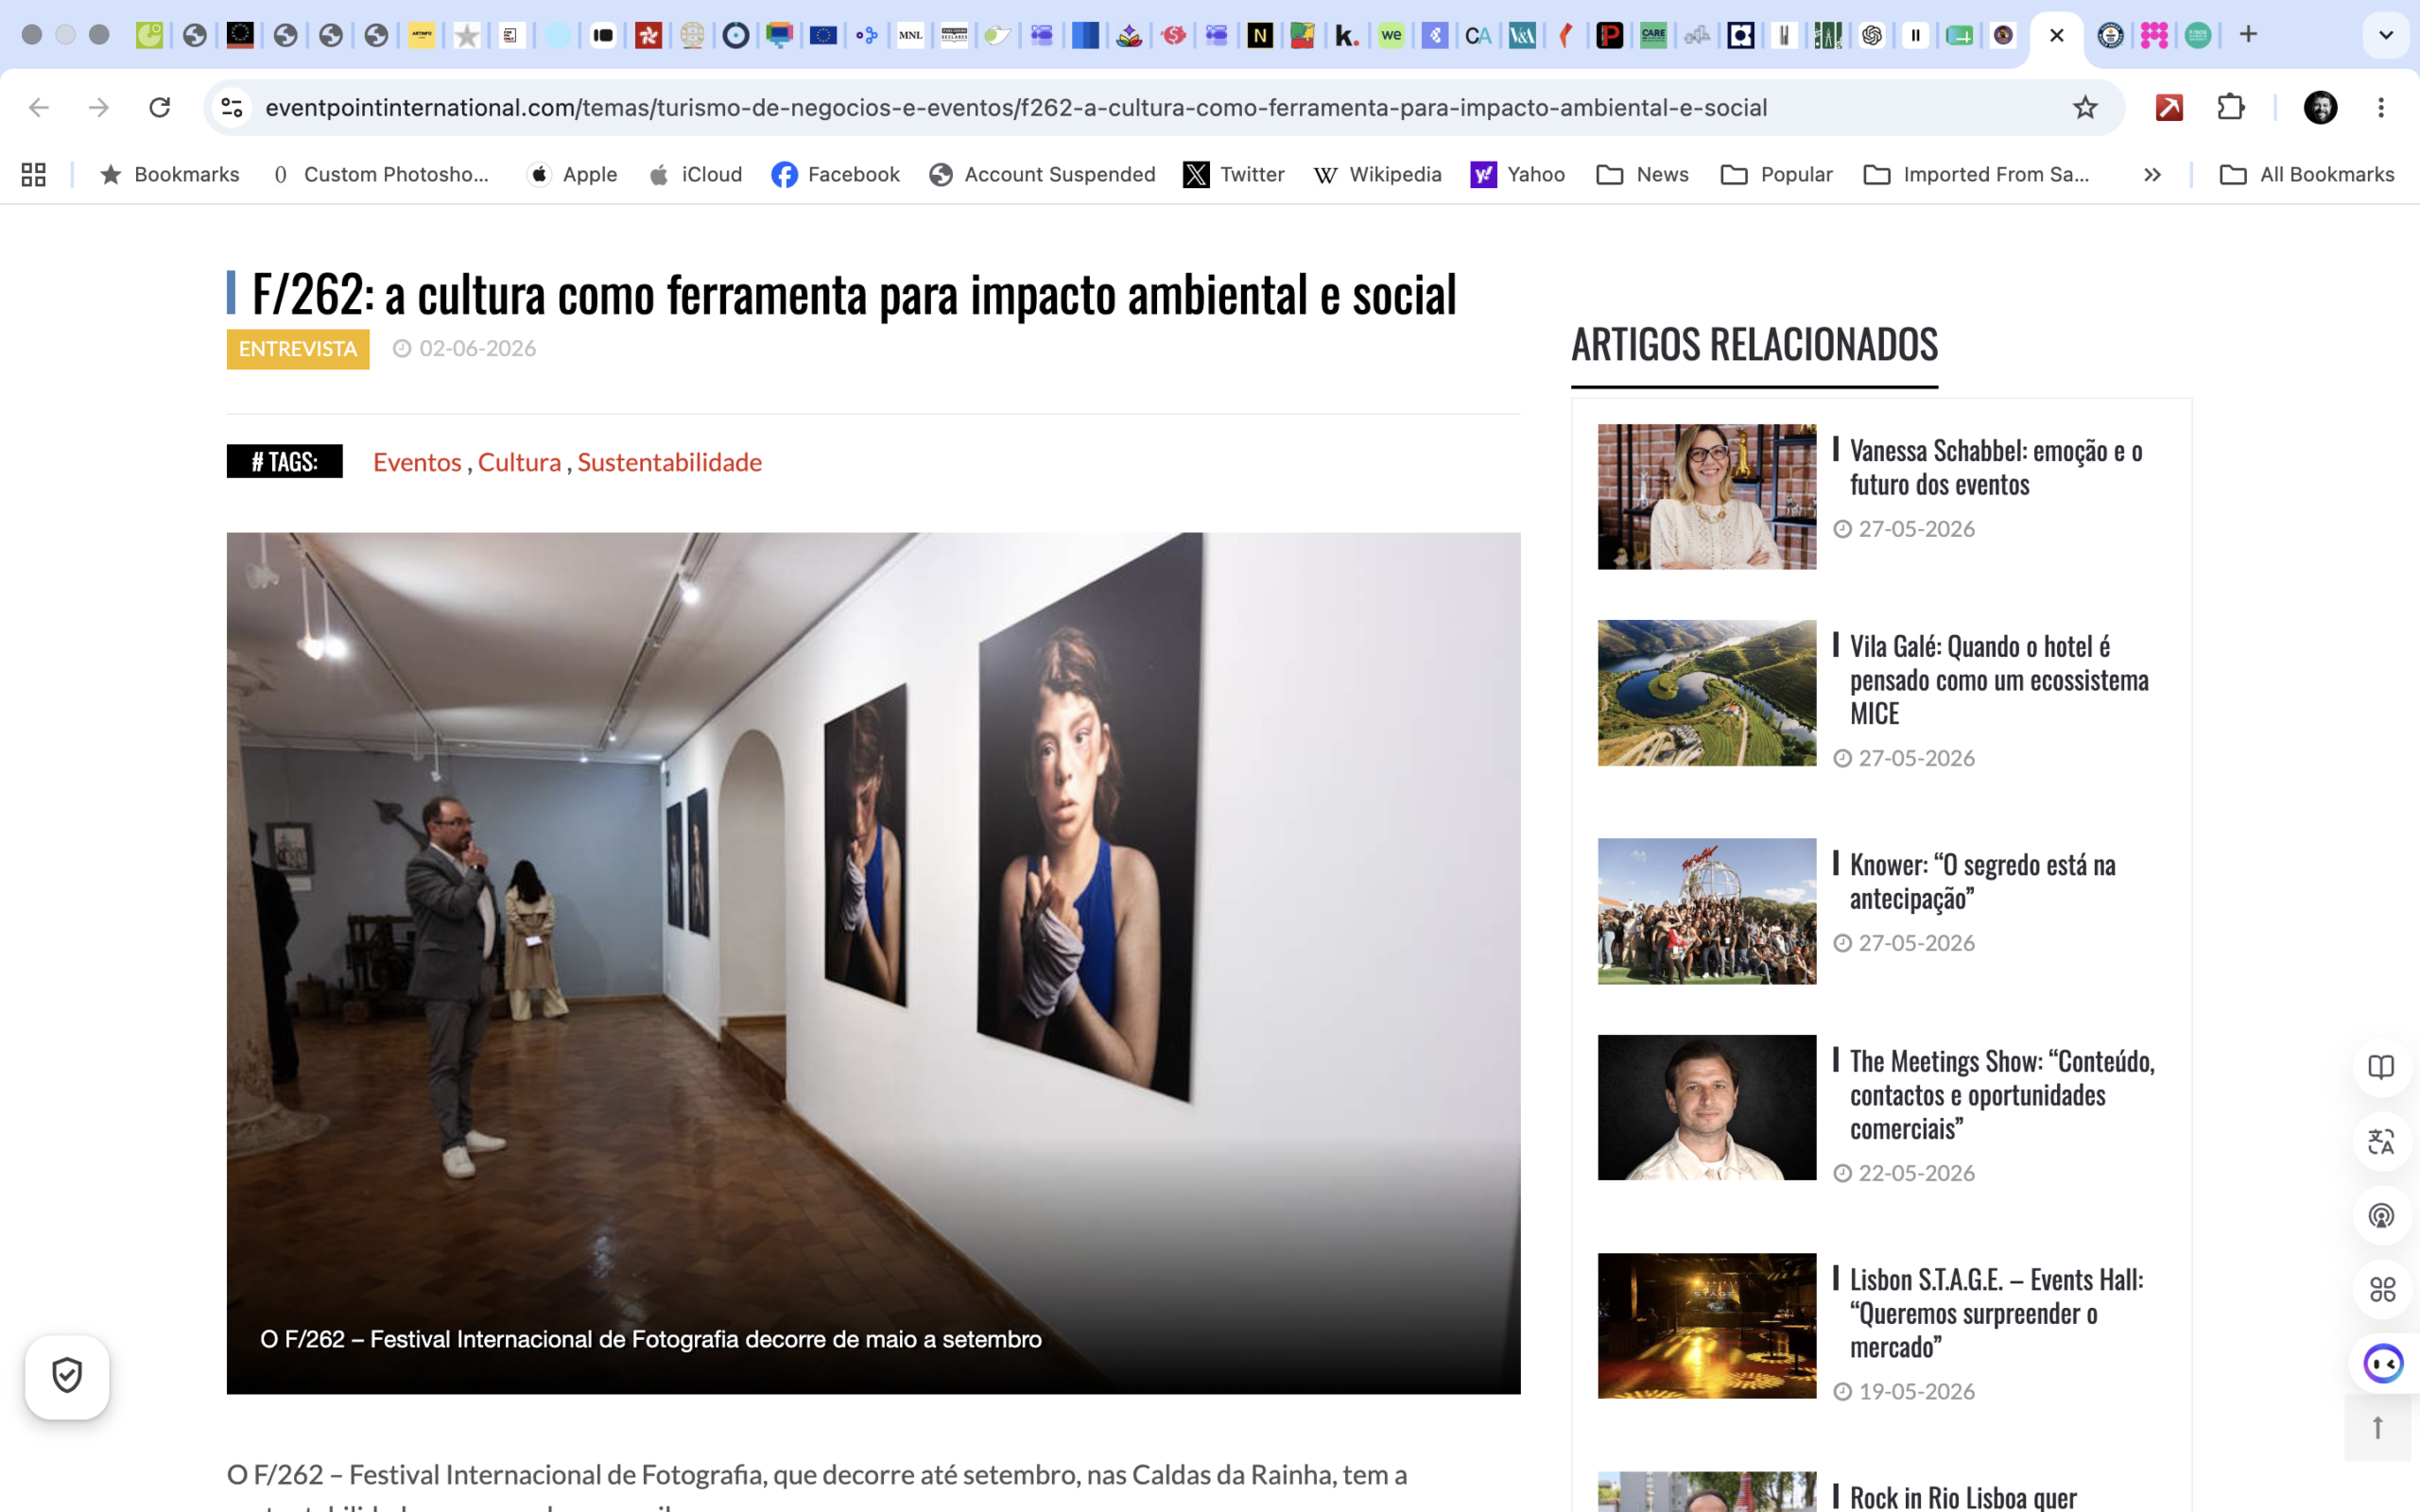Screen dimensions: 2420x1512
Task: Go back to the previous page
Action: point(39,107)
